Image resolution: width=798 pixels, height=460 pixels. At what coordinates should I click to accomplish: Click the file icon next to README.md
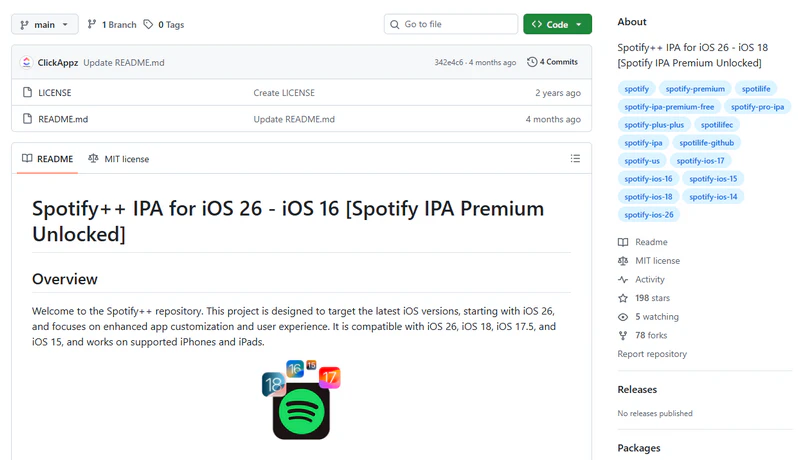pos(27,119)
